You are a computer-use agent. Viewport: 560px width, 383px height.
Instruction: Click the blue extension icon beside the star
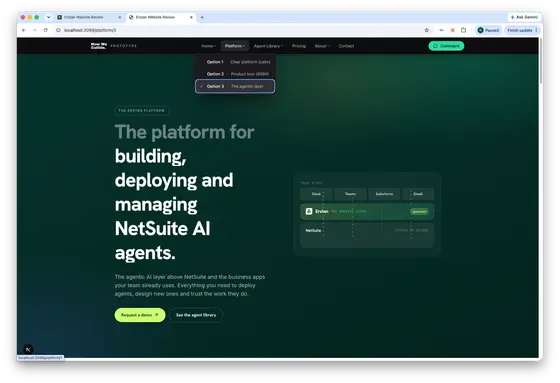point(441,30)
